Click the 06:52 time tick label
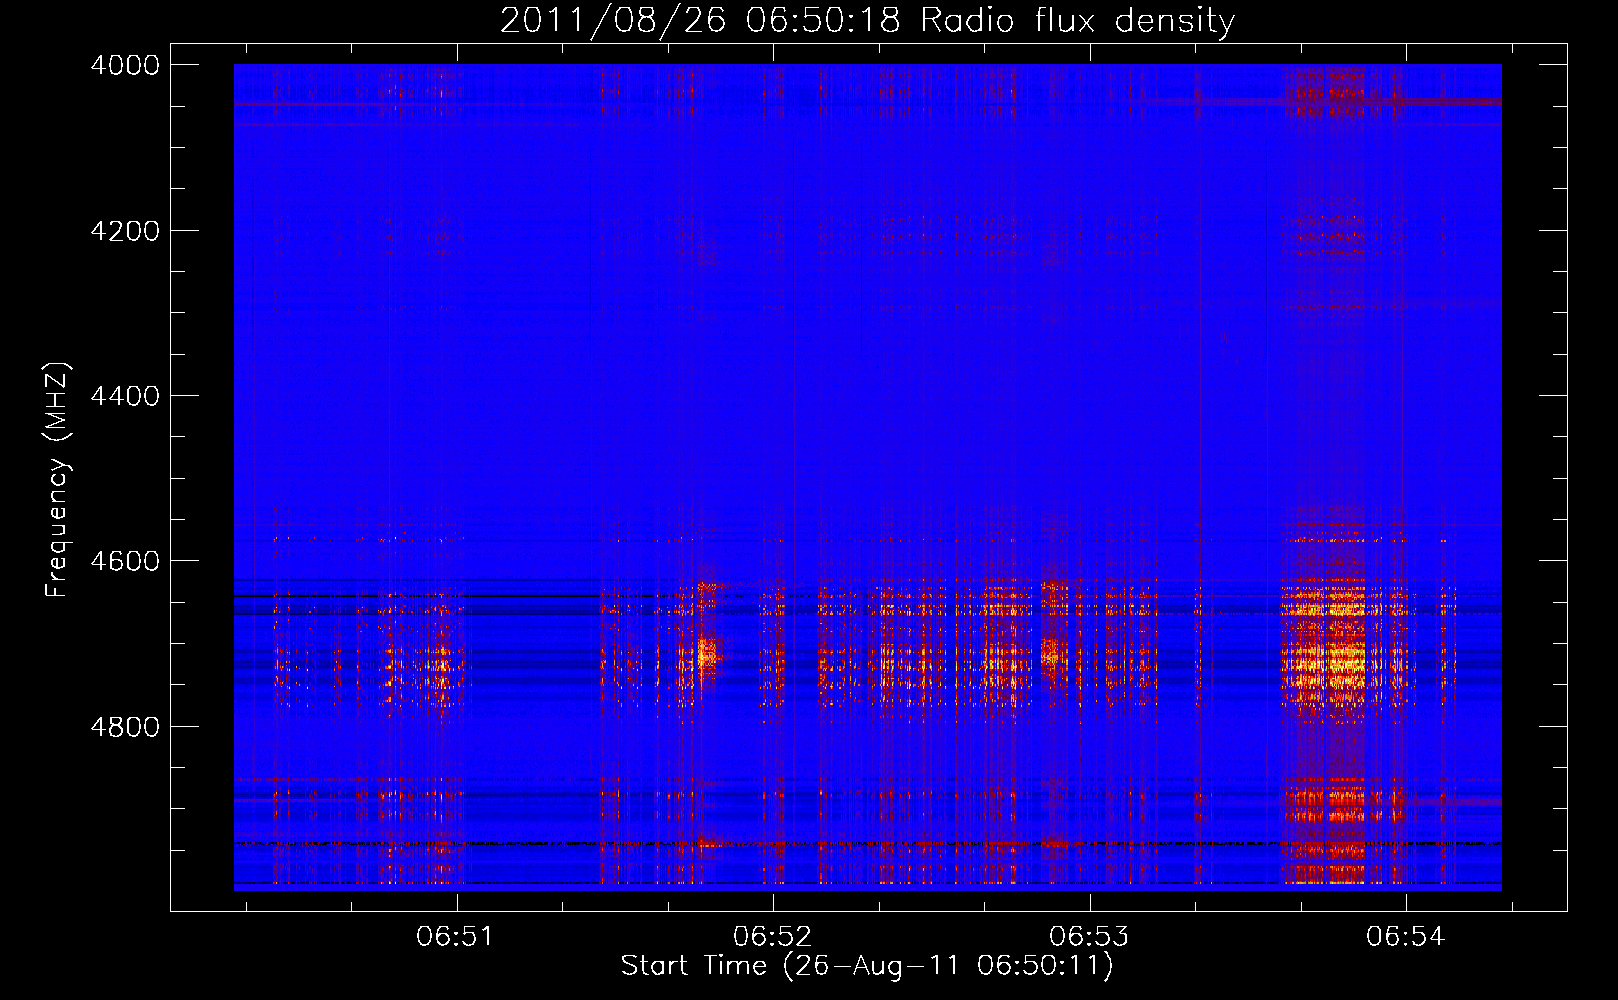Viewport: 1618px width, 1000px height. pos(772,937)
